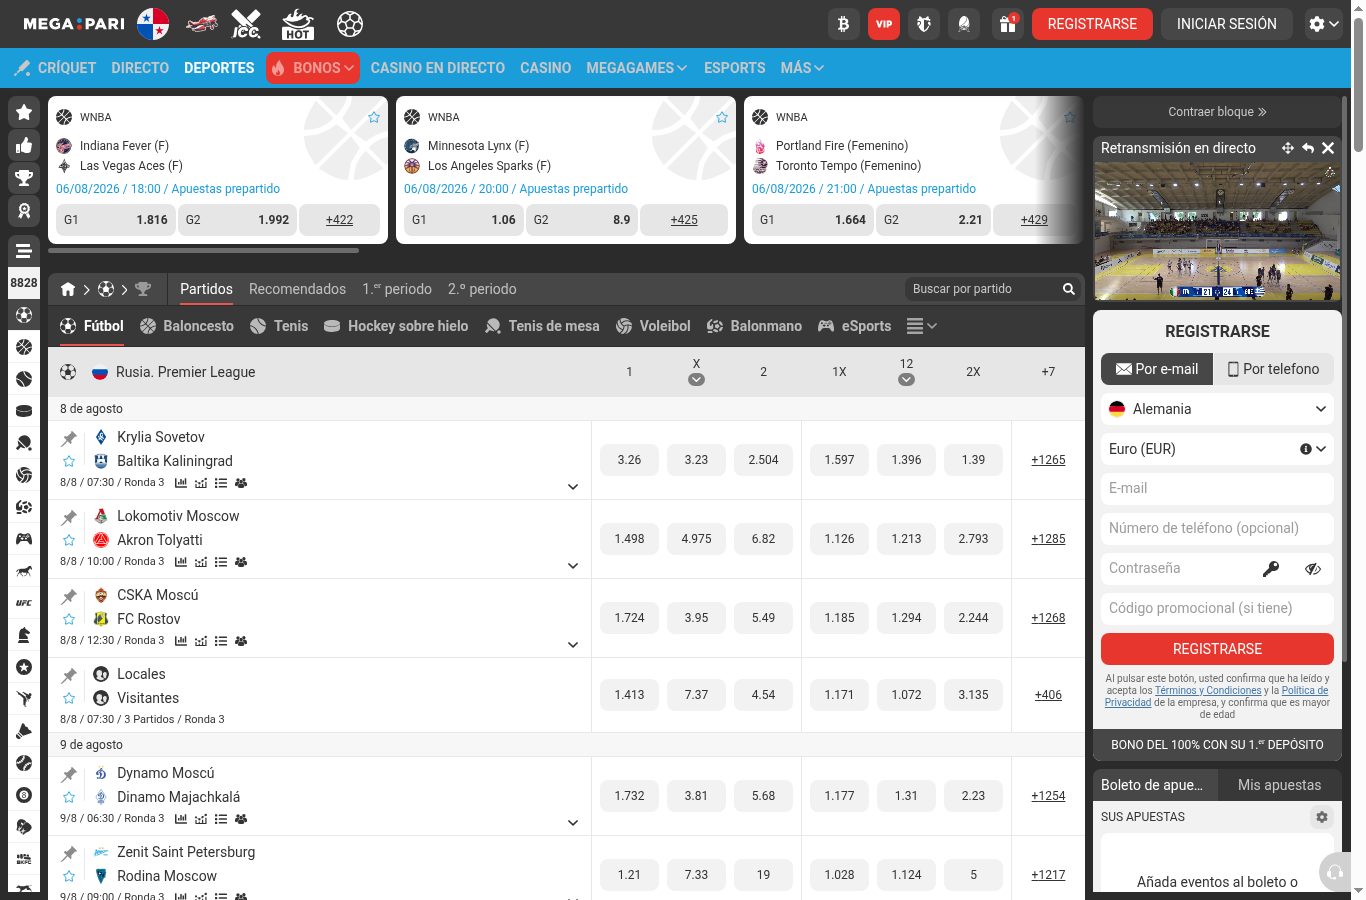1366x900 pixels.
Task: Click the MegaPari logo
Action: (x=74, y=24)
